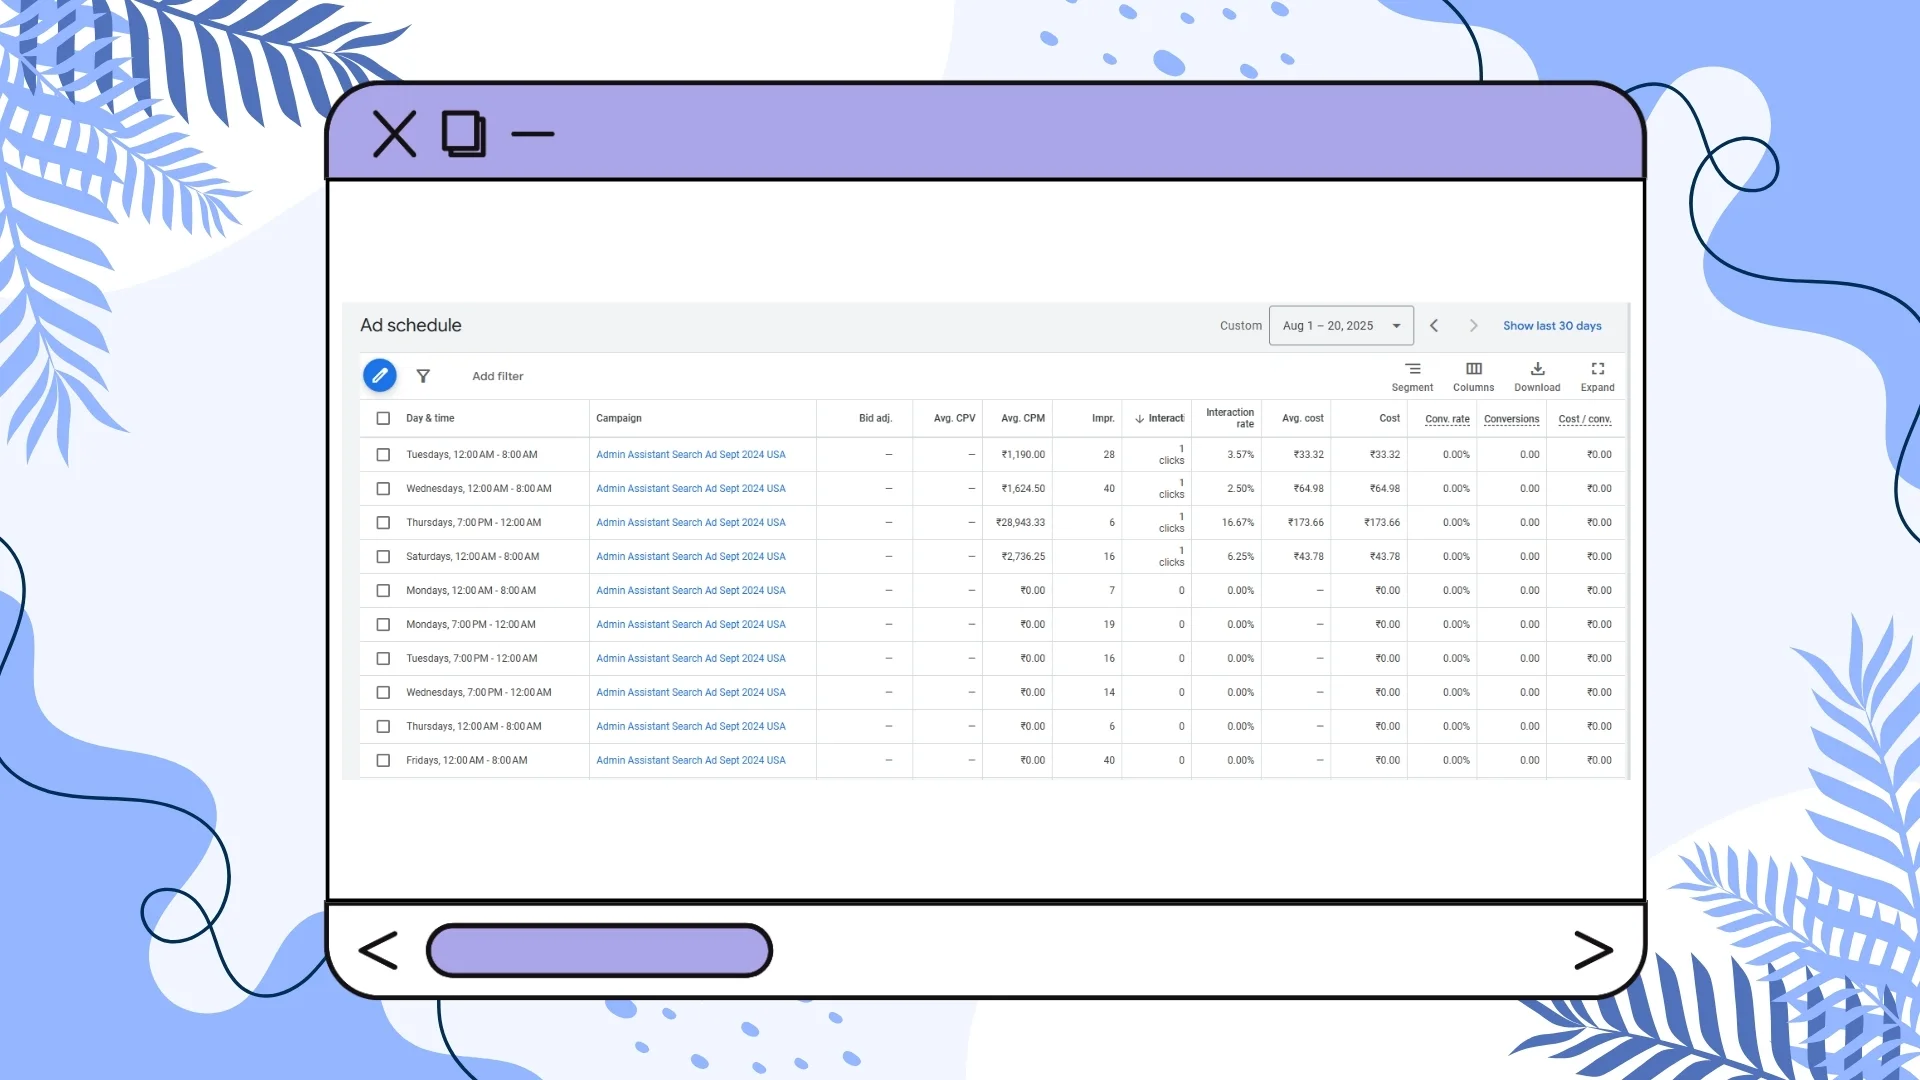Toggle the select-all header checkbox

click(x=383, y=418)
